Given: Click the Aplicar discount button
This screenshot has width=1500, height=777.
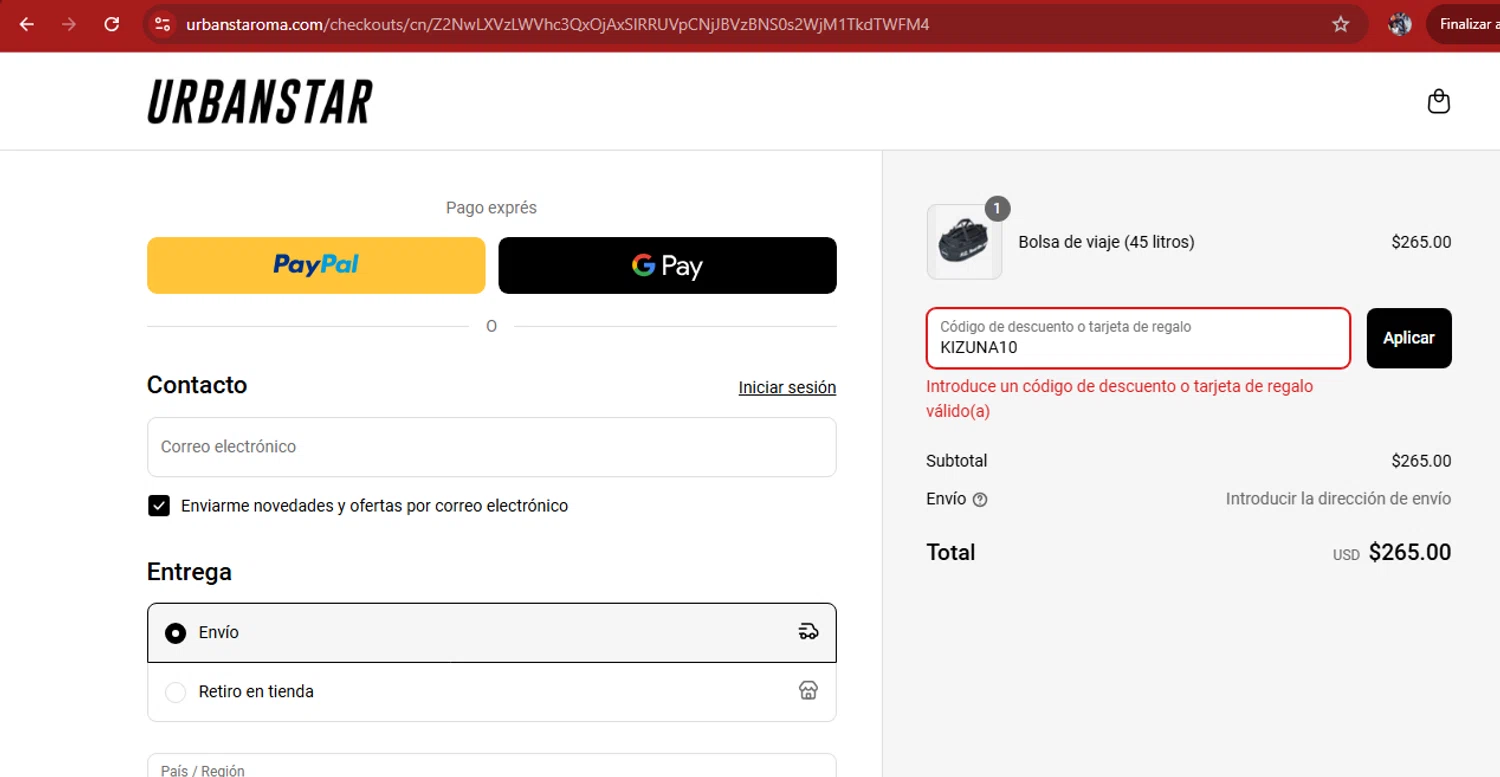Looking at the screenshot, I should pos(1409,338).
